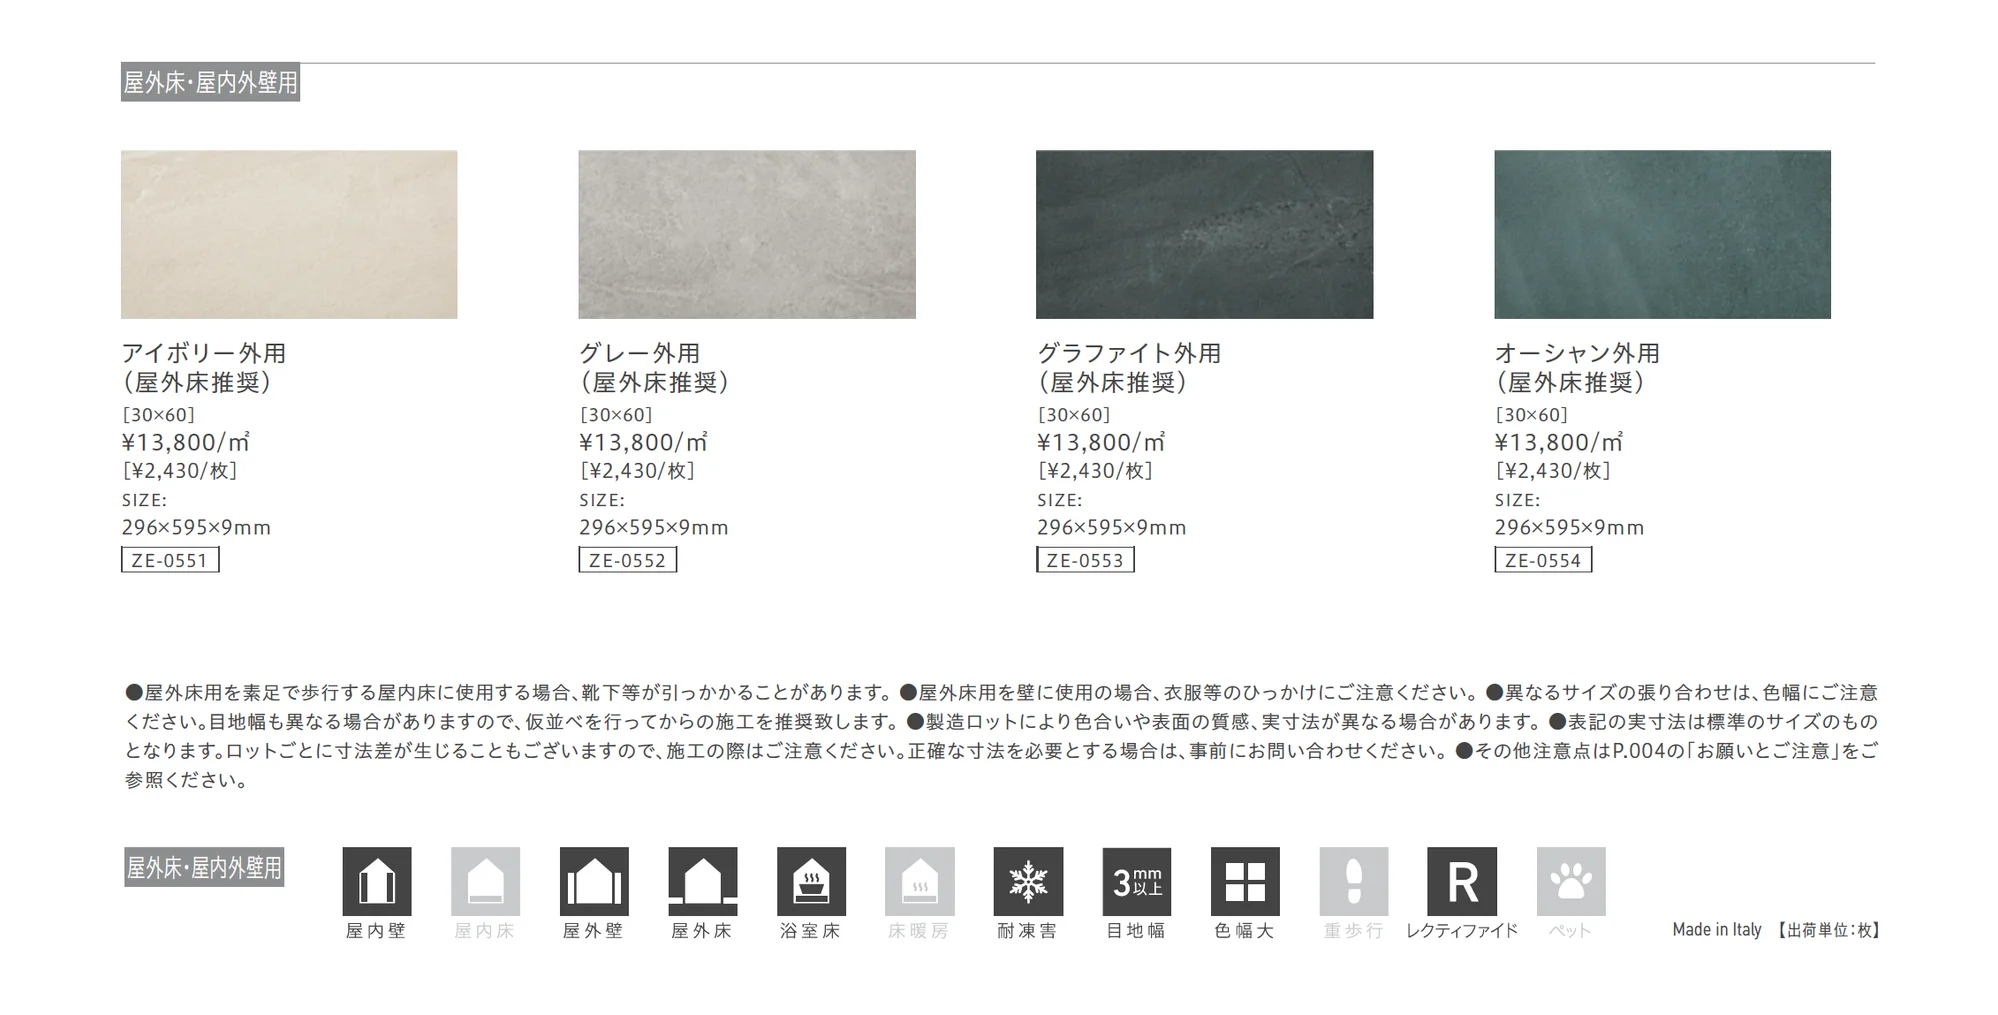Click 296×595×9mm size under グラファイト
Image resolution: width=1998 pixels, height=1015 pixels.
tap(1112, 527)
